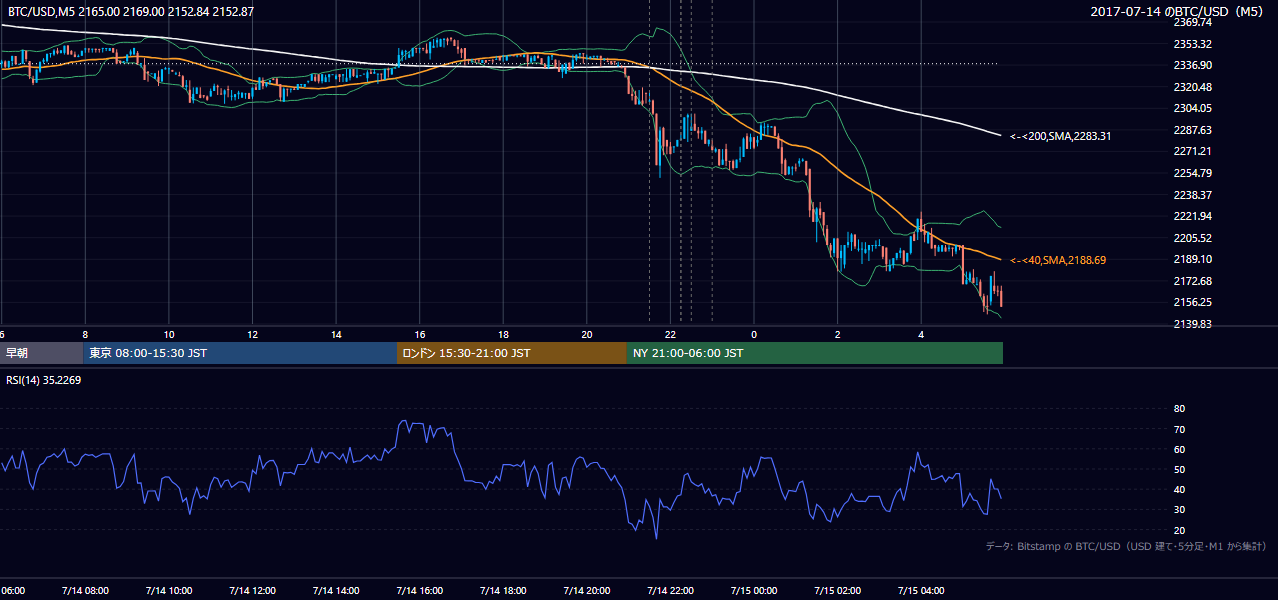Click the bottom time label 7/15 00:00
Image resolution: width=1278 pixels, height=600 pixels.
coord(753,591)
